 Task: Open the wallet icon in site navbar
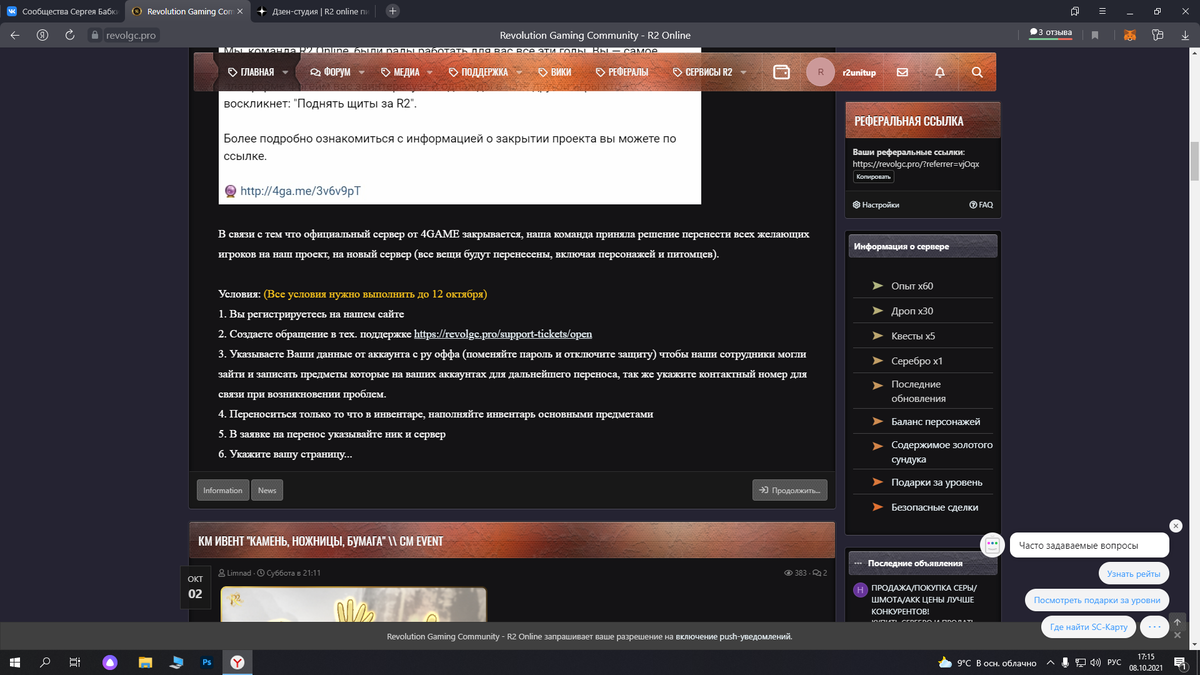click(x=782, y=72)
